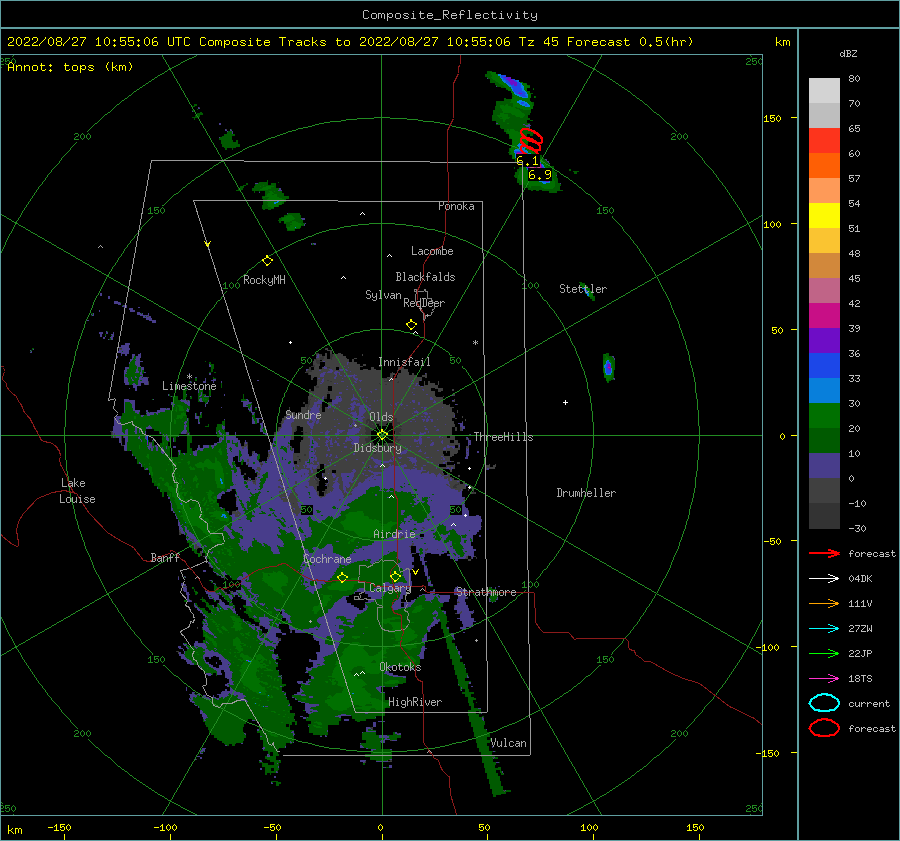This screenshot has width=900, height=841.
Task: Click the Cochrane label on the map
Action: (327, 559)
